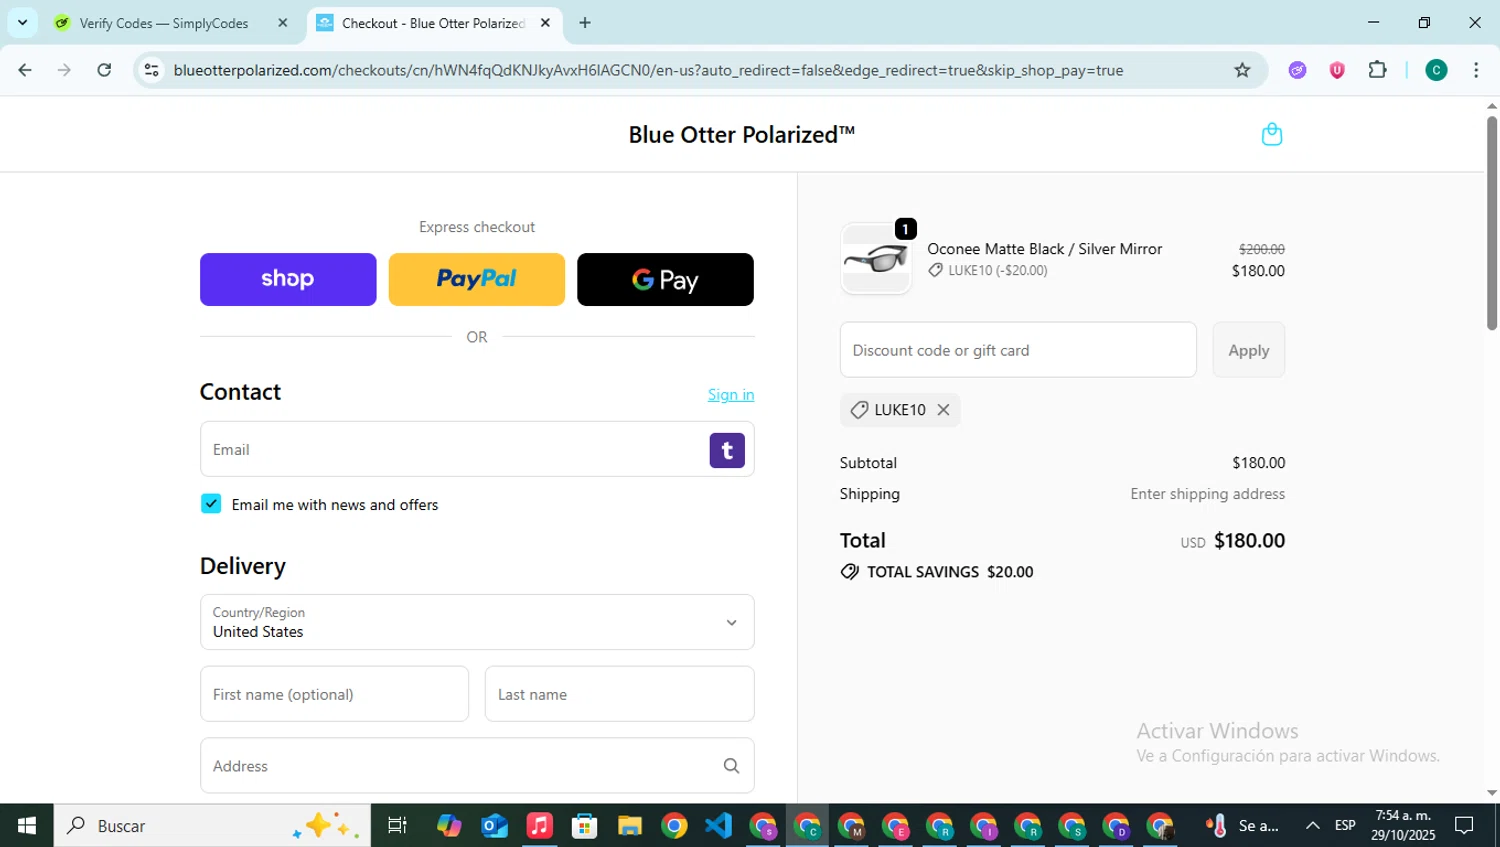Click Oconee Matte Black / Silver Mirror name
Viewport: 1500px width, 847px height.
click(x=1044, y=249)
